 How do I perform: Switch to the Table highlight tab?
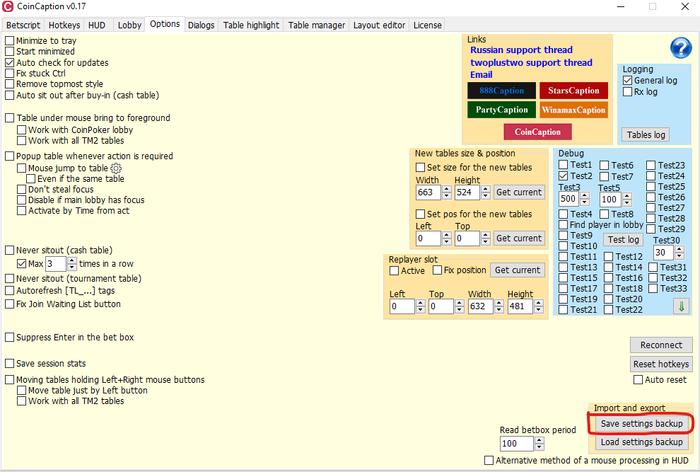click(x=252, y=24)
